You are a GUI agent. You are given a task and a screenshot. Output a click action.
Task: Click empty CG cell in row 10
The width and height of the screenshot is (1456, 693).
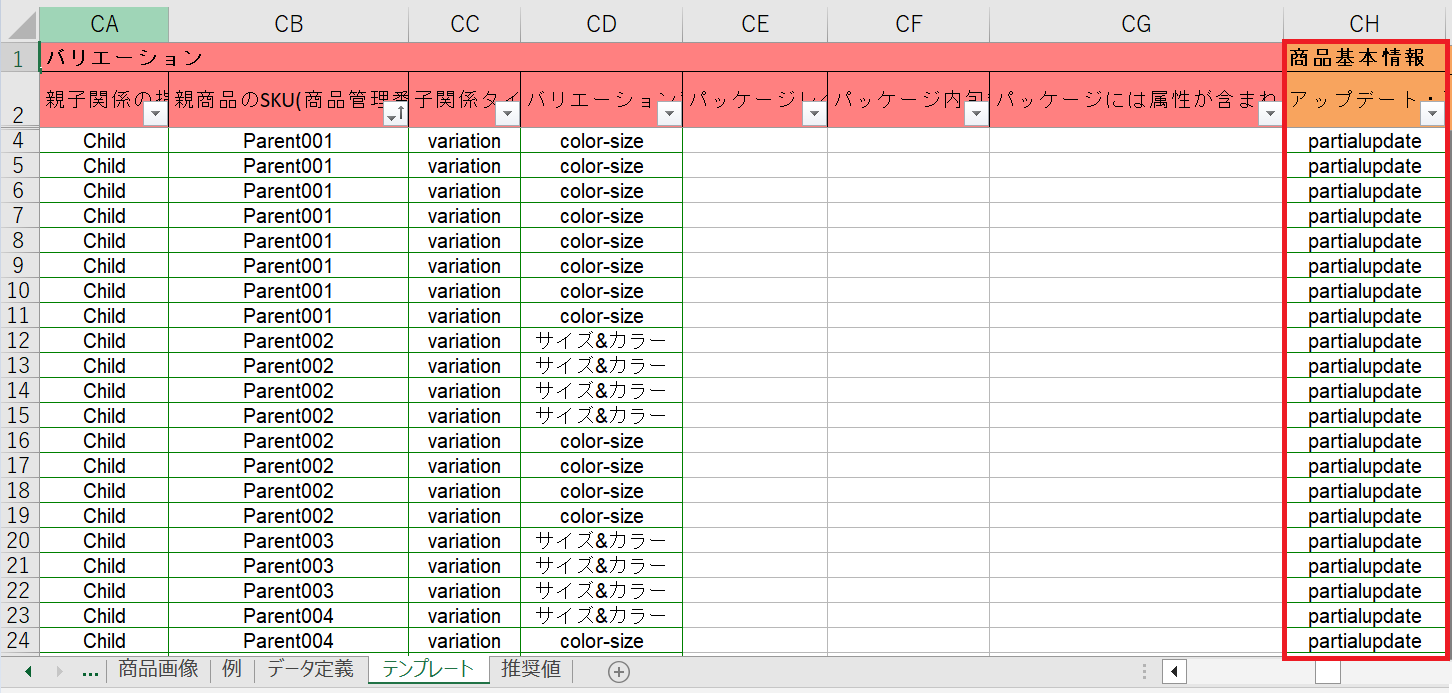1136,291
